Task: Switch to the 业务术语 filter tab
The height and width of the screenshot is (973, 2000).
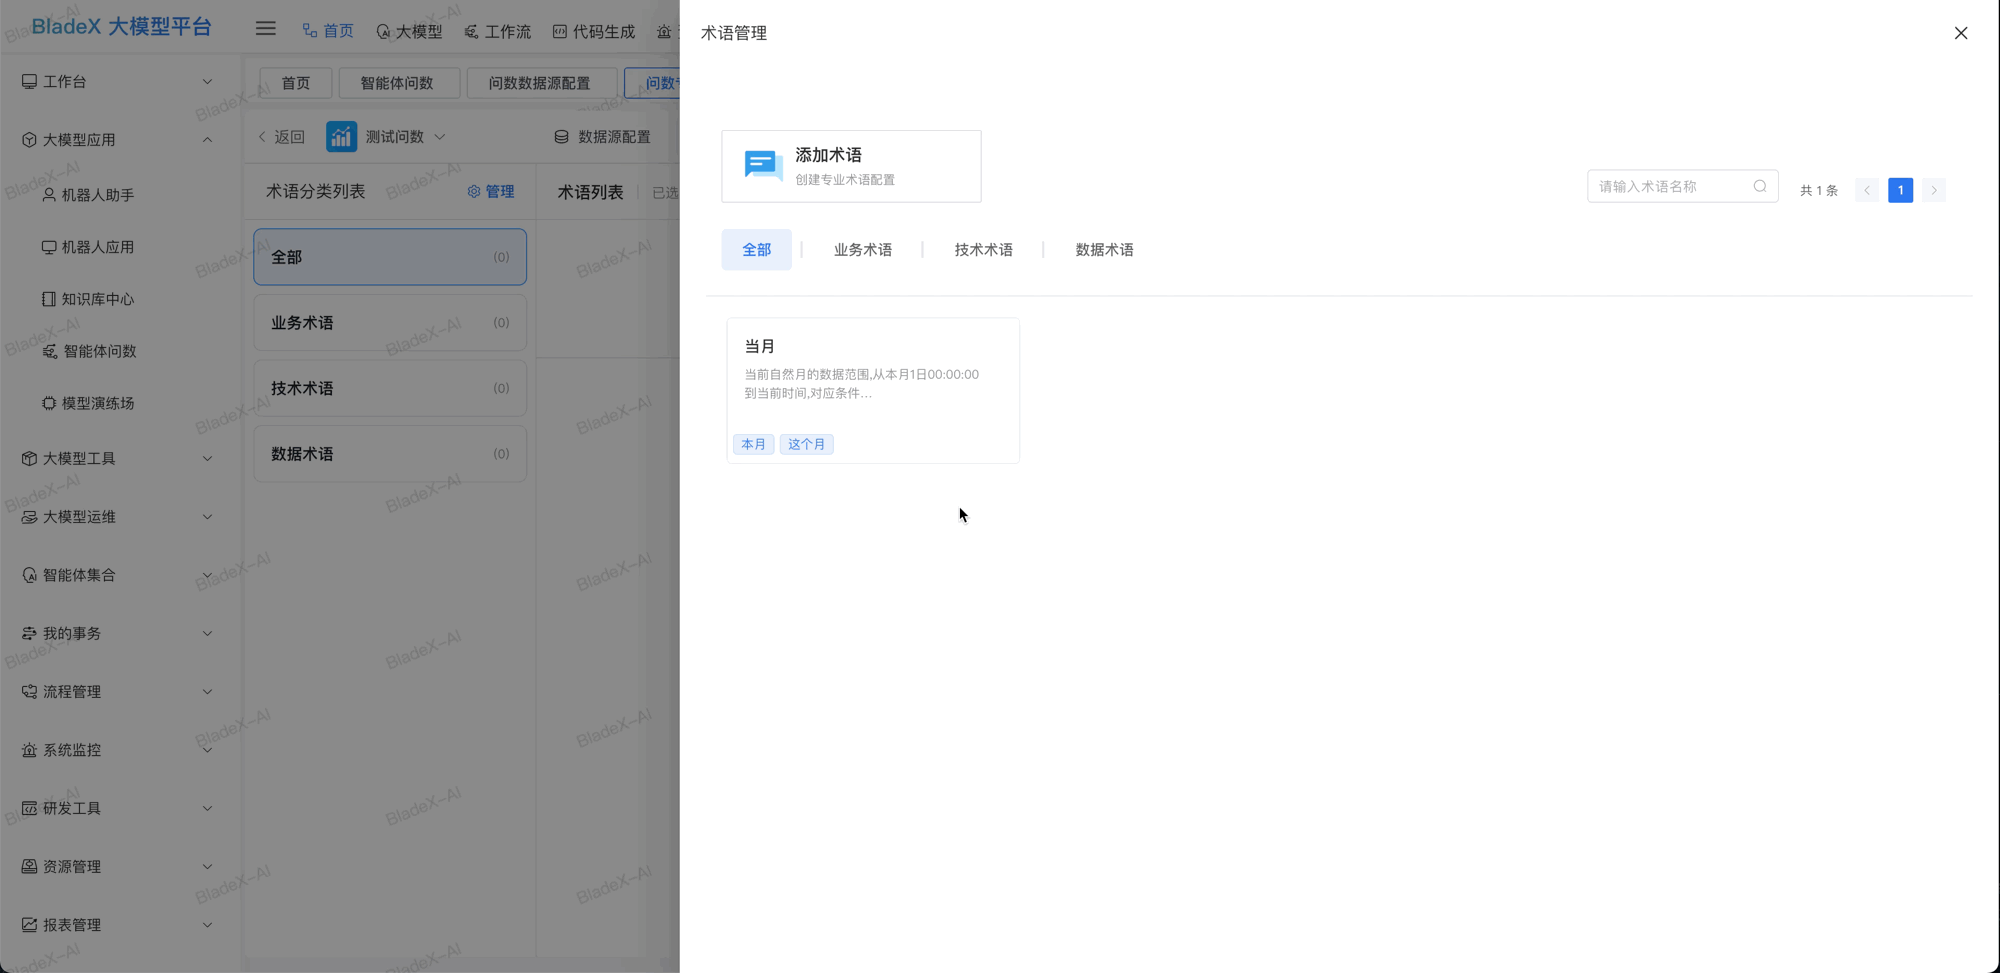Action: pyautogui.click(x=862, y=249)
